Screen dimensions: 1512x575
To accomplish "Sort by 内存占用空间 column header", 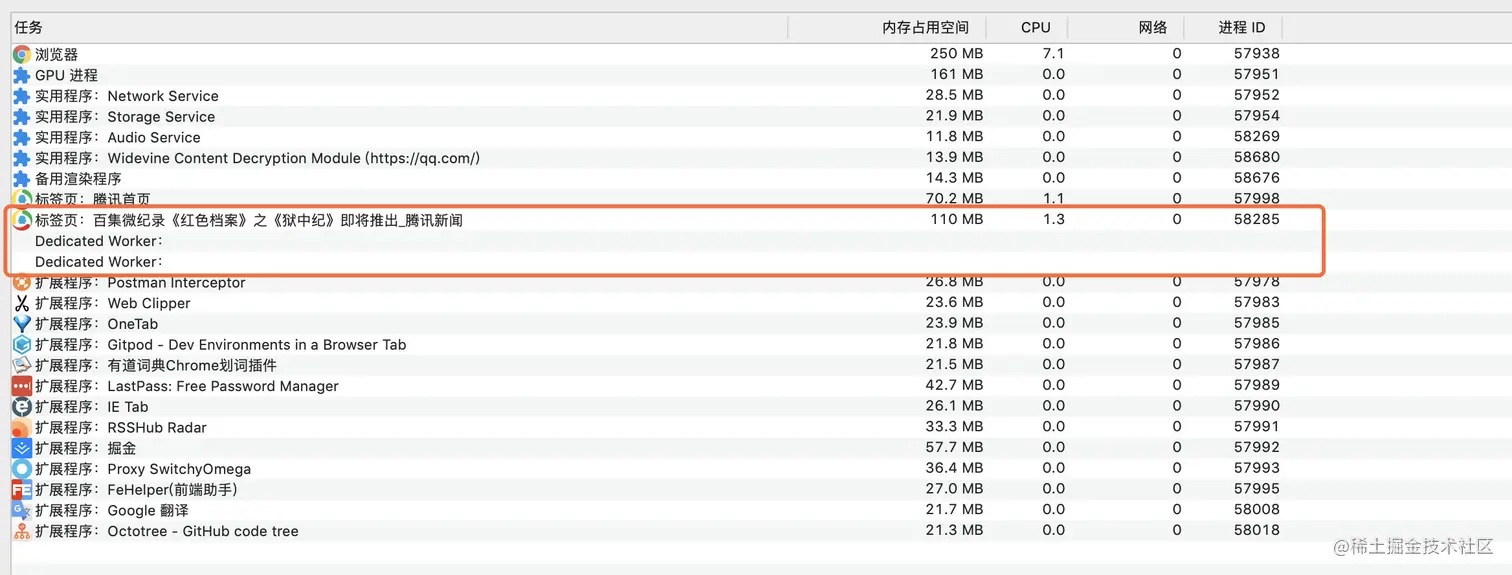I will click(x=926, y=28).
